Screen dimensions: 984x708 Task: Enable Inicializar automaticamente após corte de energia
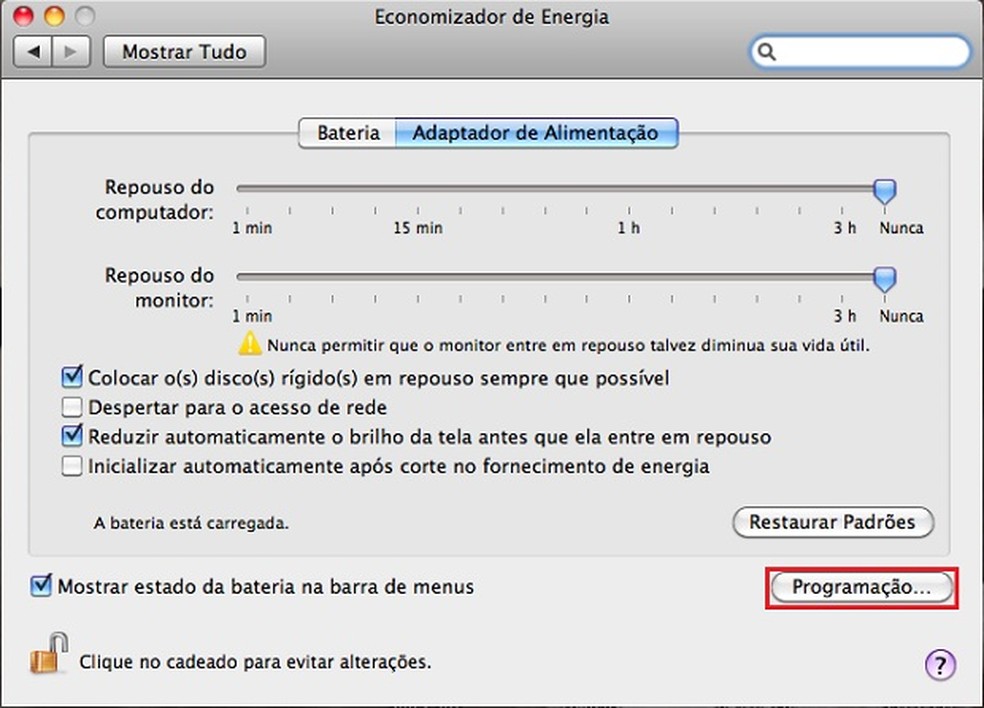point(72,466)
